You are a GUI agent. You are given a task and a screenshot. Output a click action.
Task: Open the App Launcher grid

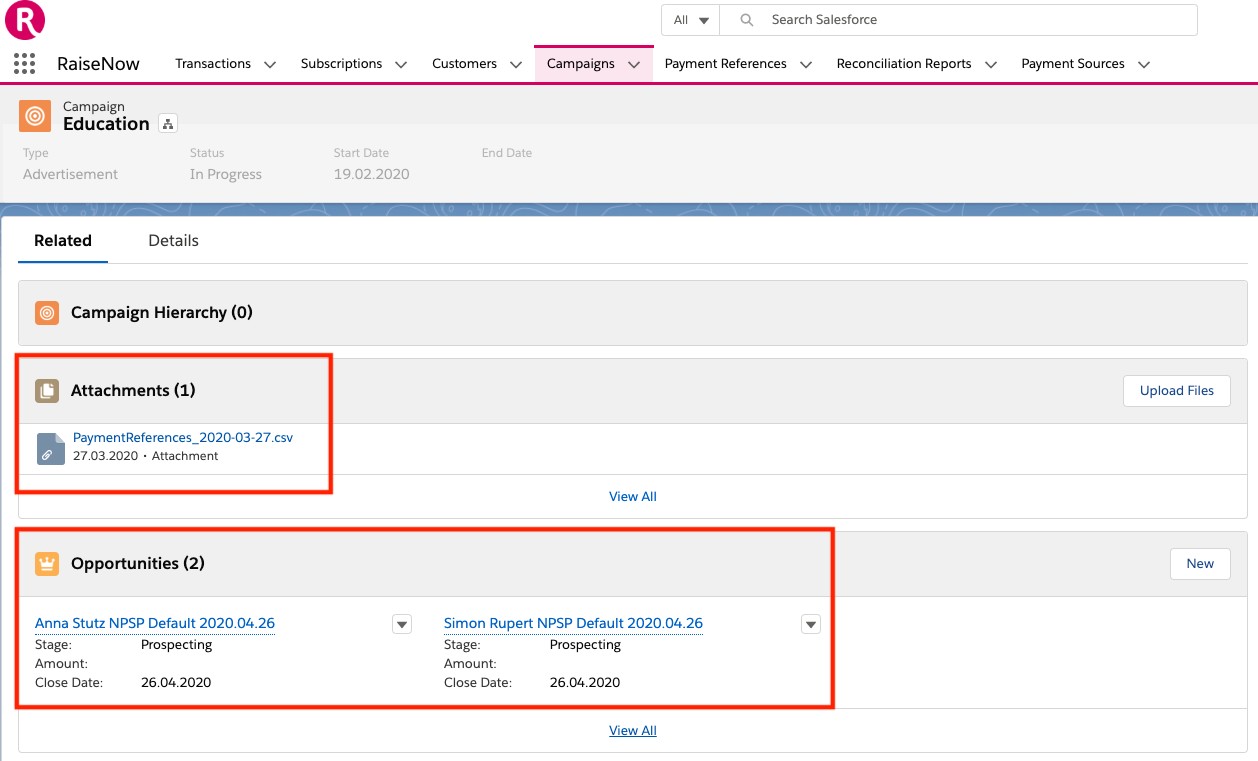(x=25, y=64)
